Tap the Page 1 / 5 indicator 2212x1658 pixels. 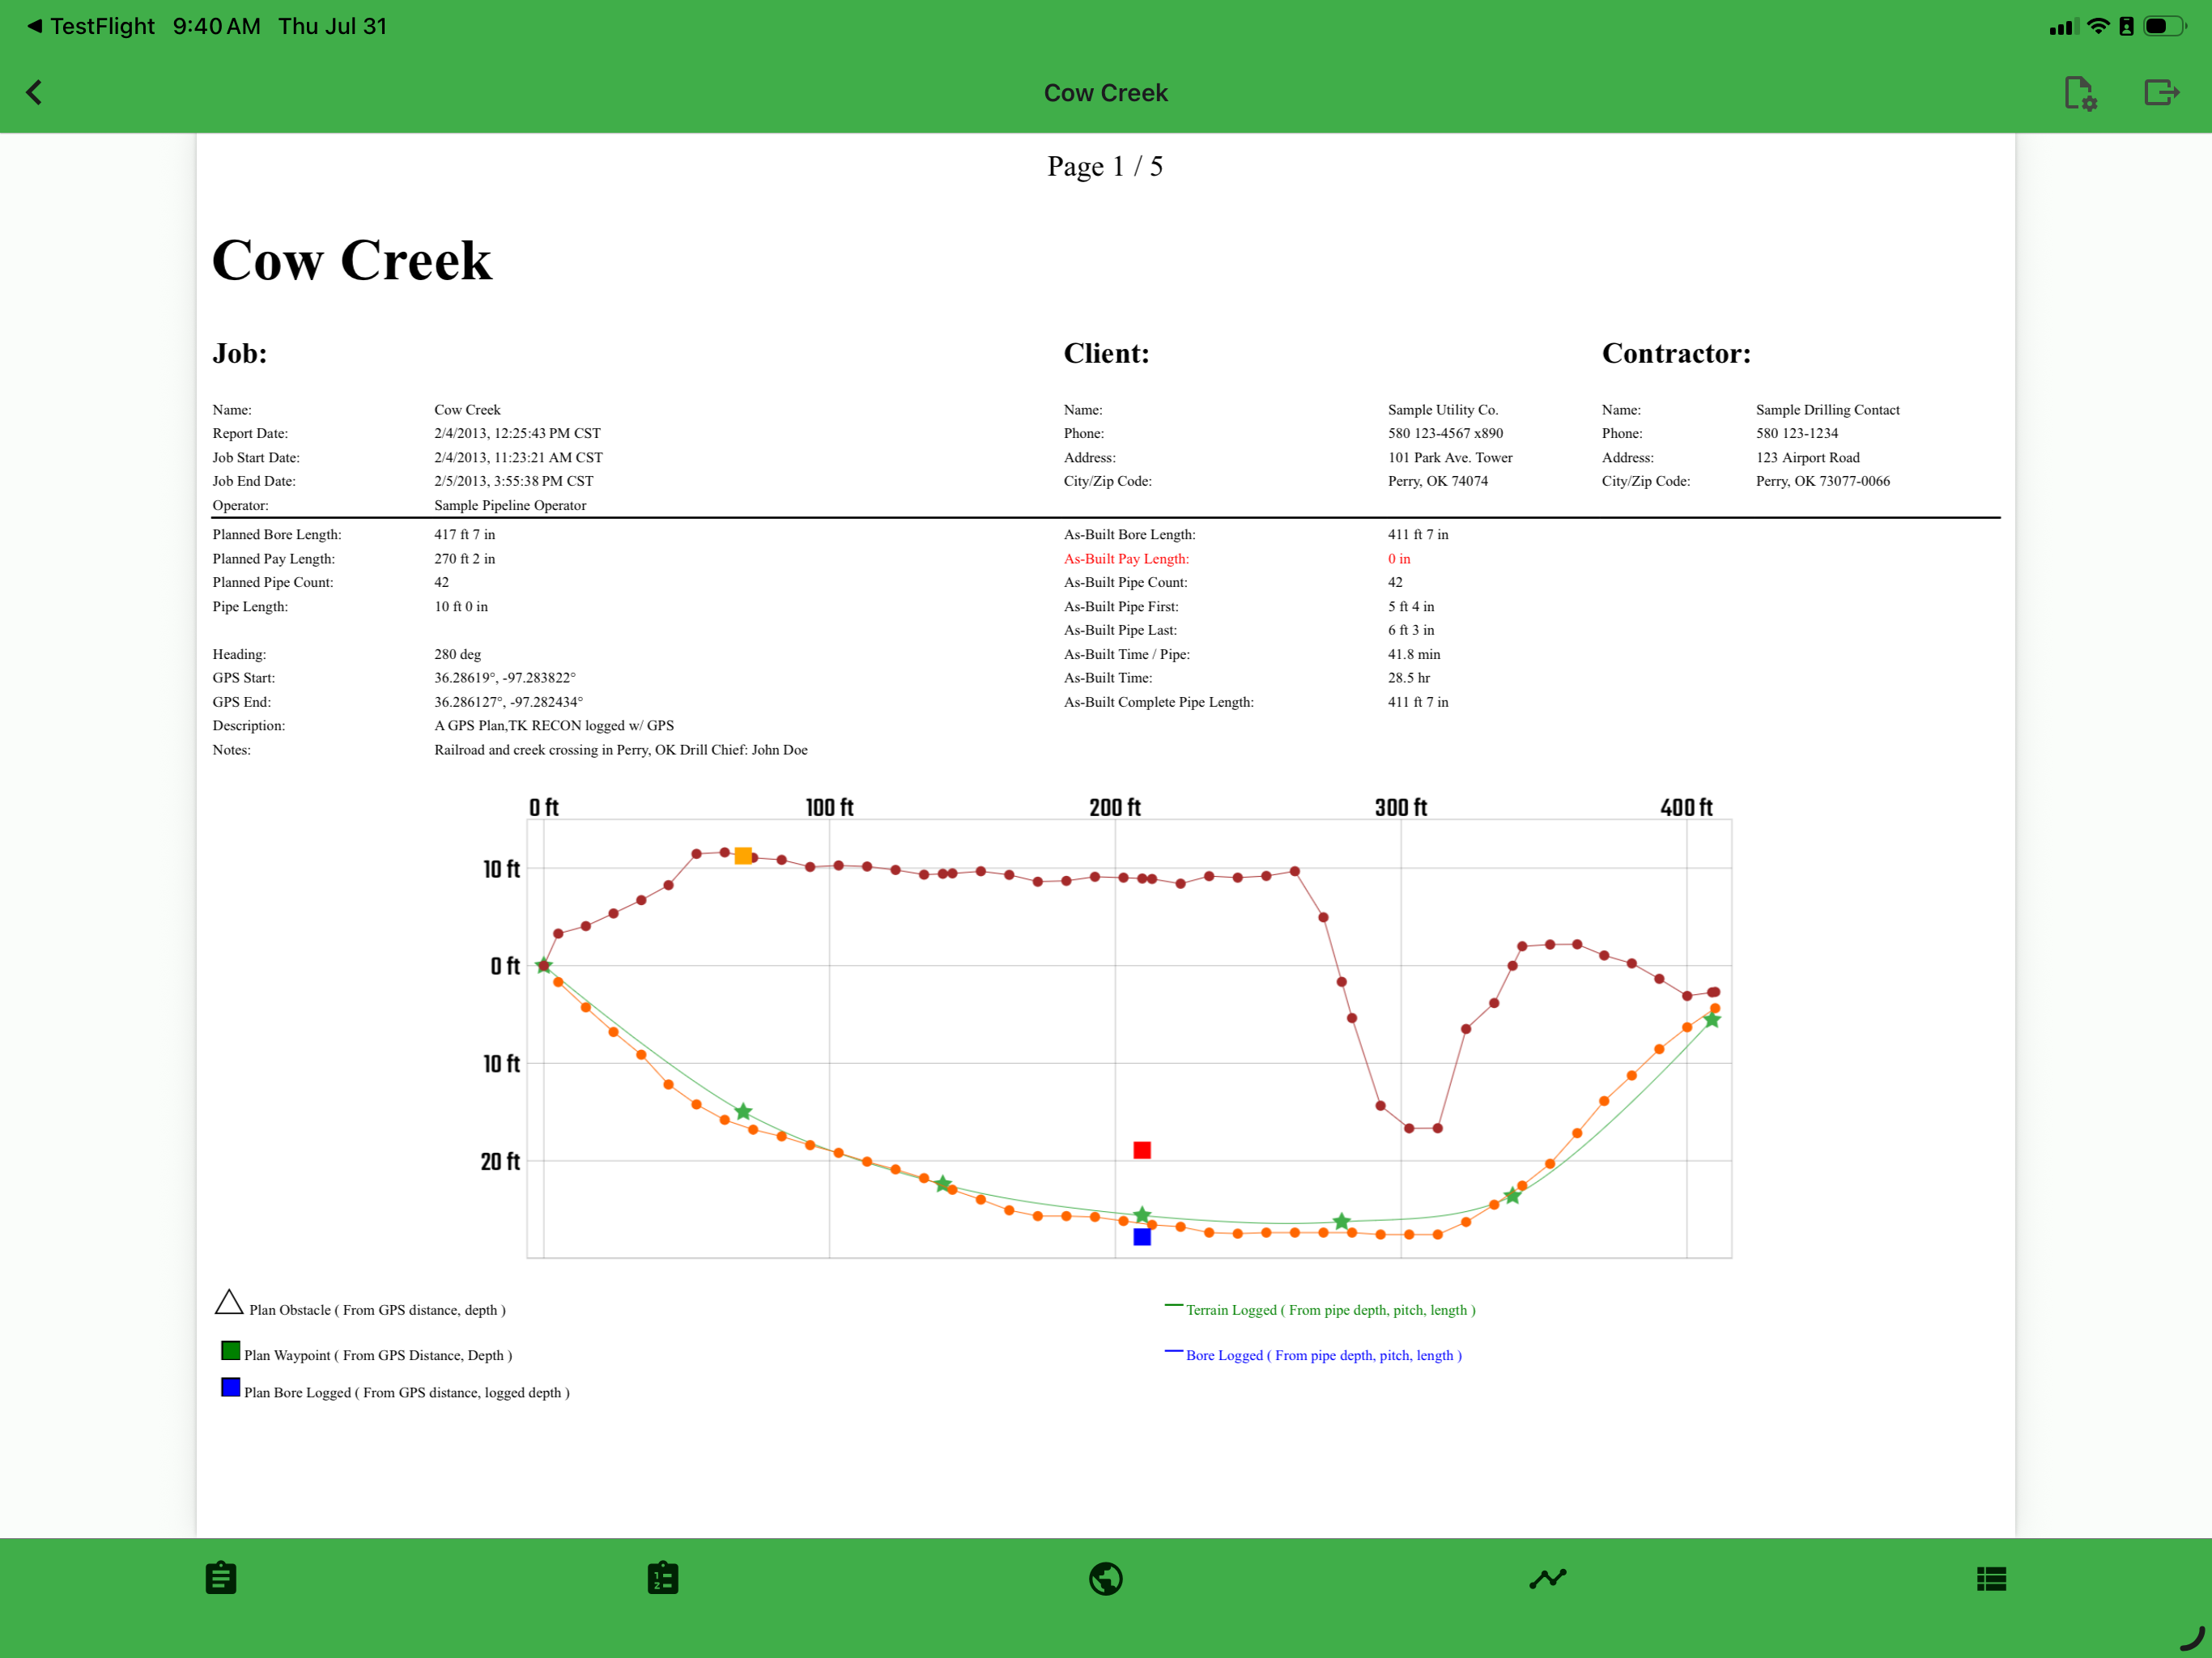point(1105,166)
